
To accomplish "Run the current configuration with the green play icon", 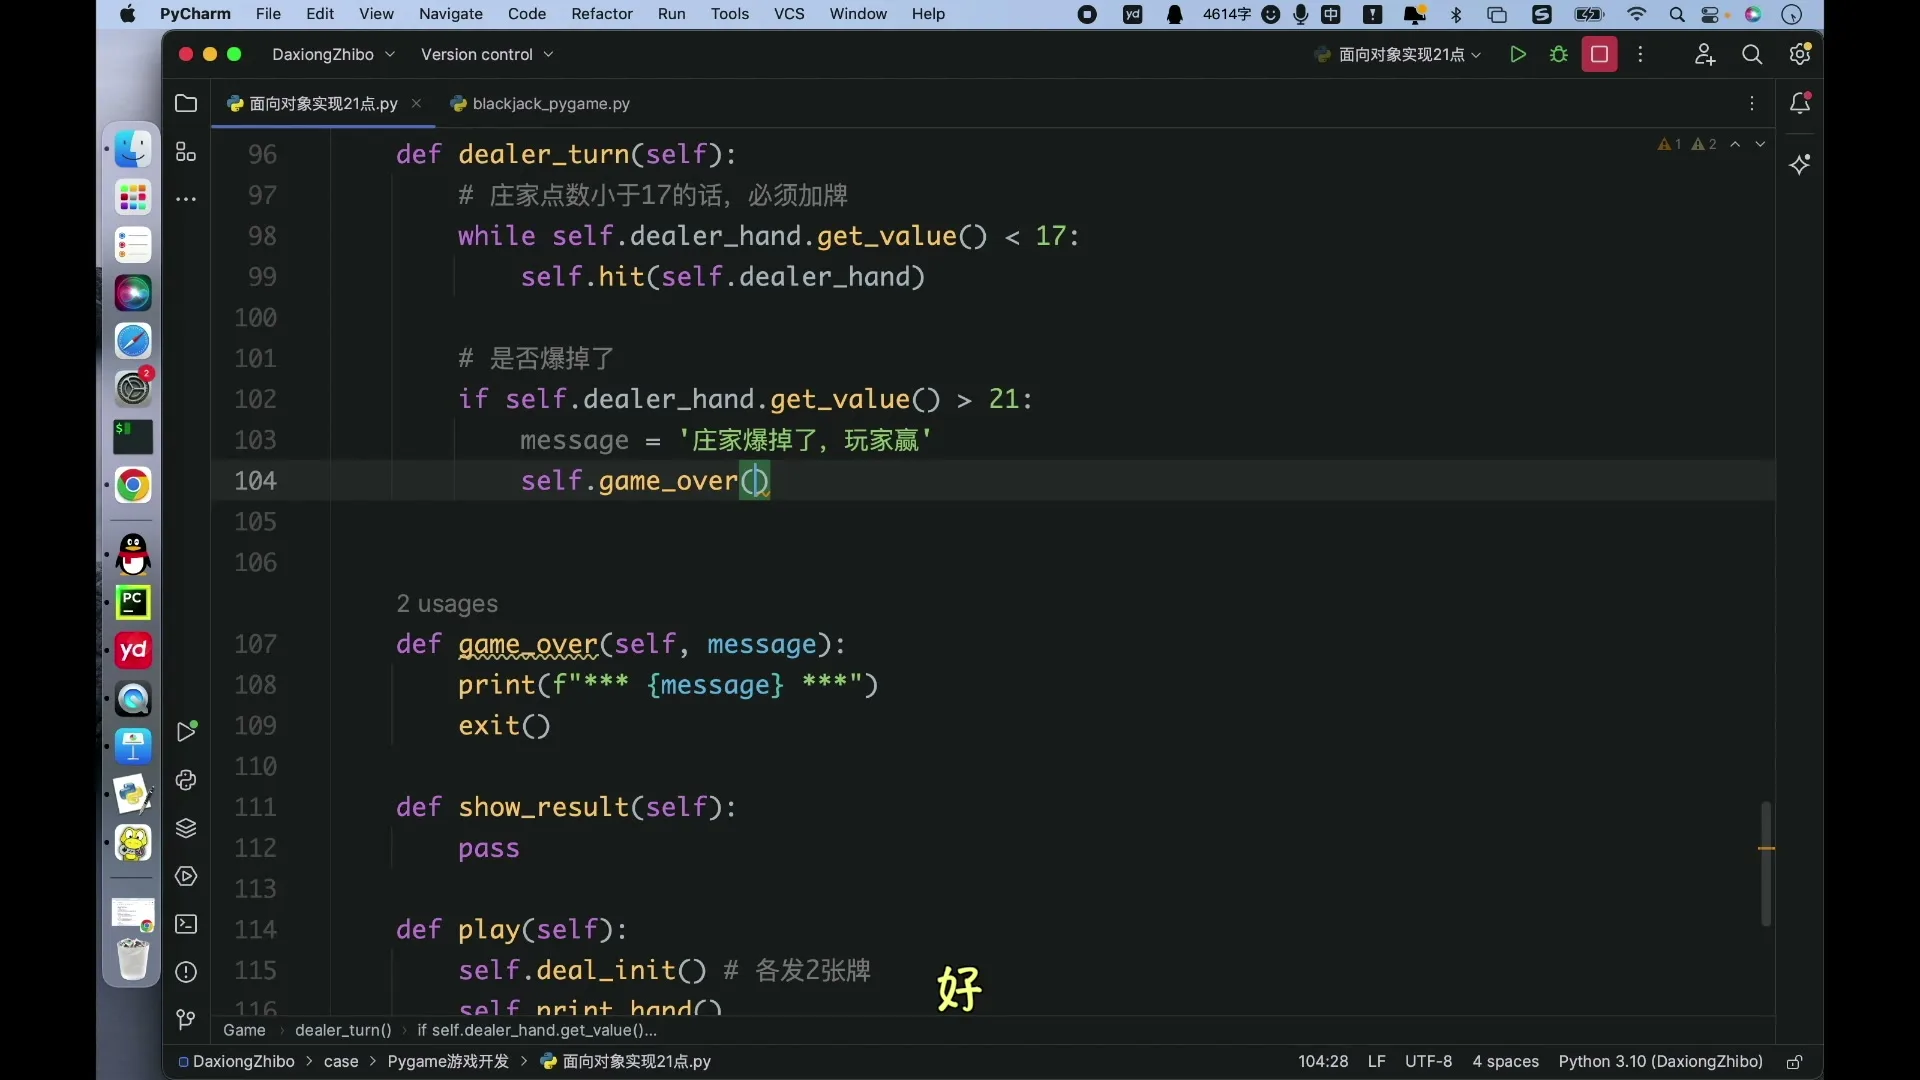I will point(1517,55).
